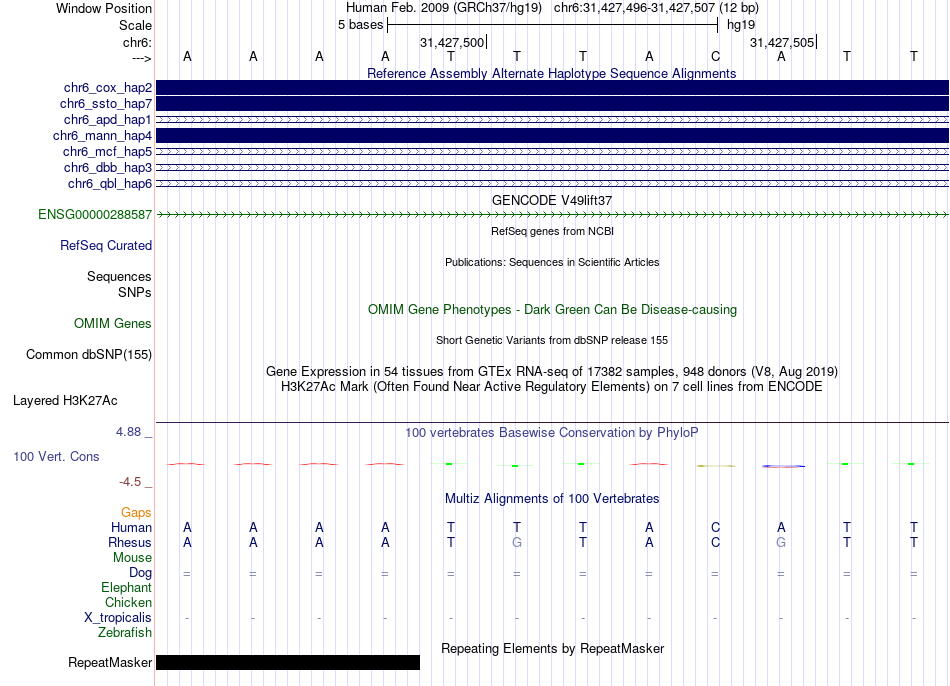Image resolution: width=950 pixels, height=686 pixels.
Task: Open the chr6_apd_hap1 alignment label
Action: coord(108,119)
